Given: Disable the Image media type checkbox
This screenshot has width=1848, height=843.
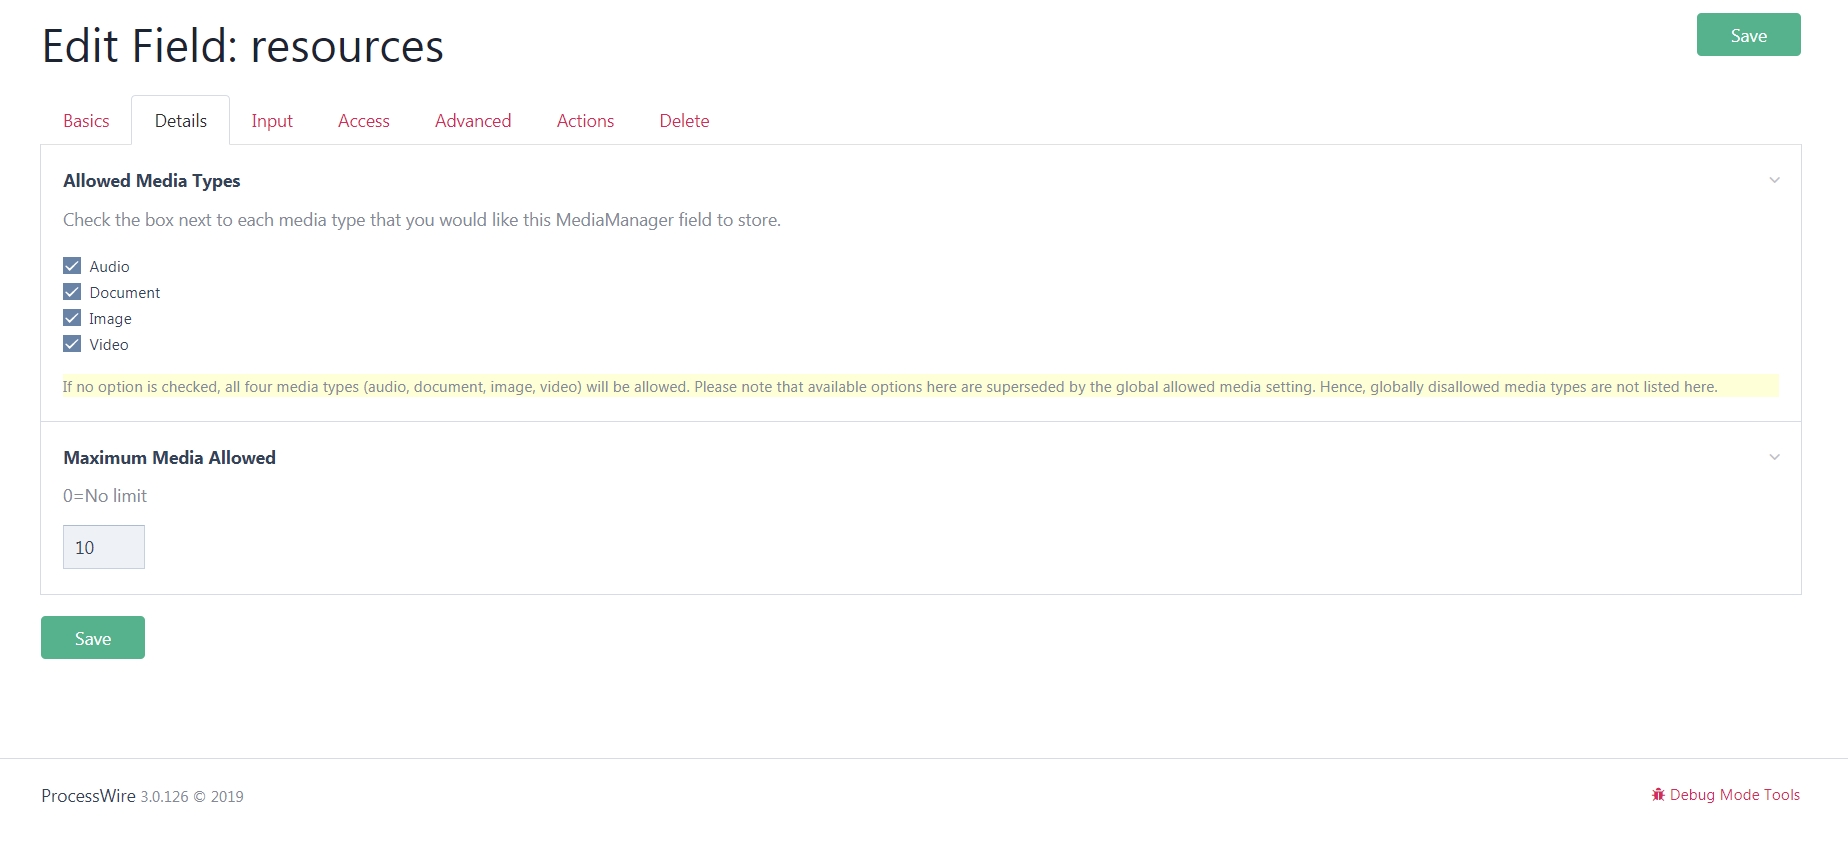Looking at the screenshot, I should [72, 318].
